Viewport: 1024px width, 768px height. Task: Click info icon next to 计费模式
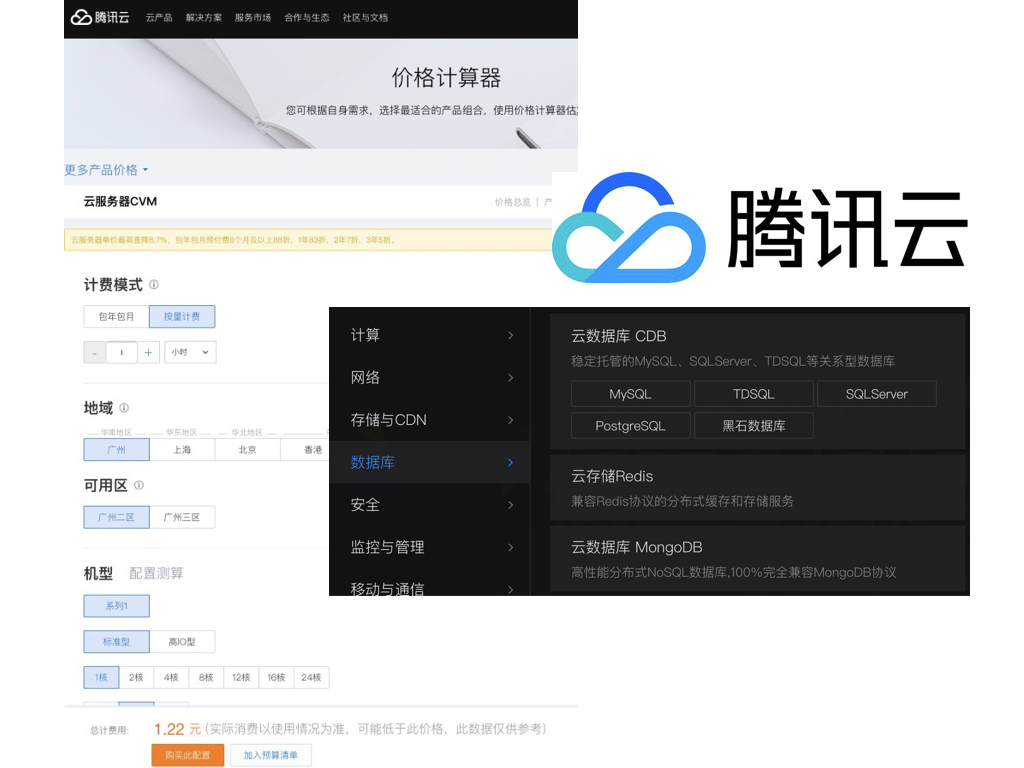[153, 285]
